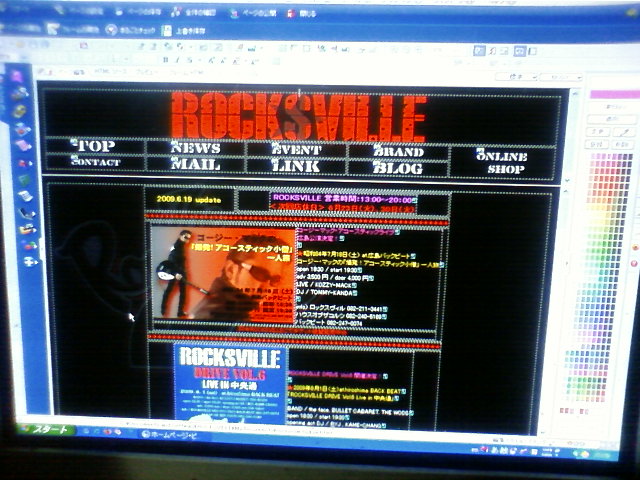
Task: Click the 閉じる button in top bar
Action: 302,13
